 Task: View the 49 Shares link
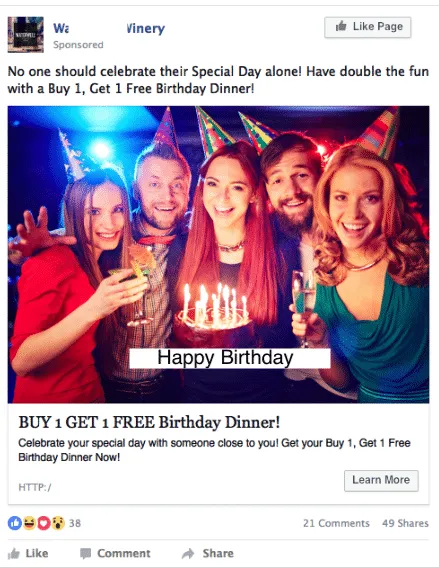405,523
